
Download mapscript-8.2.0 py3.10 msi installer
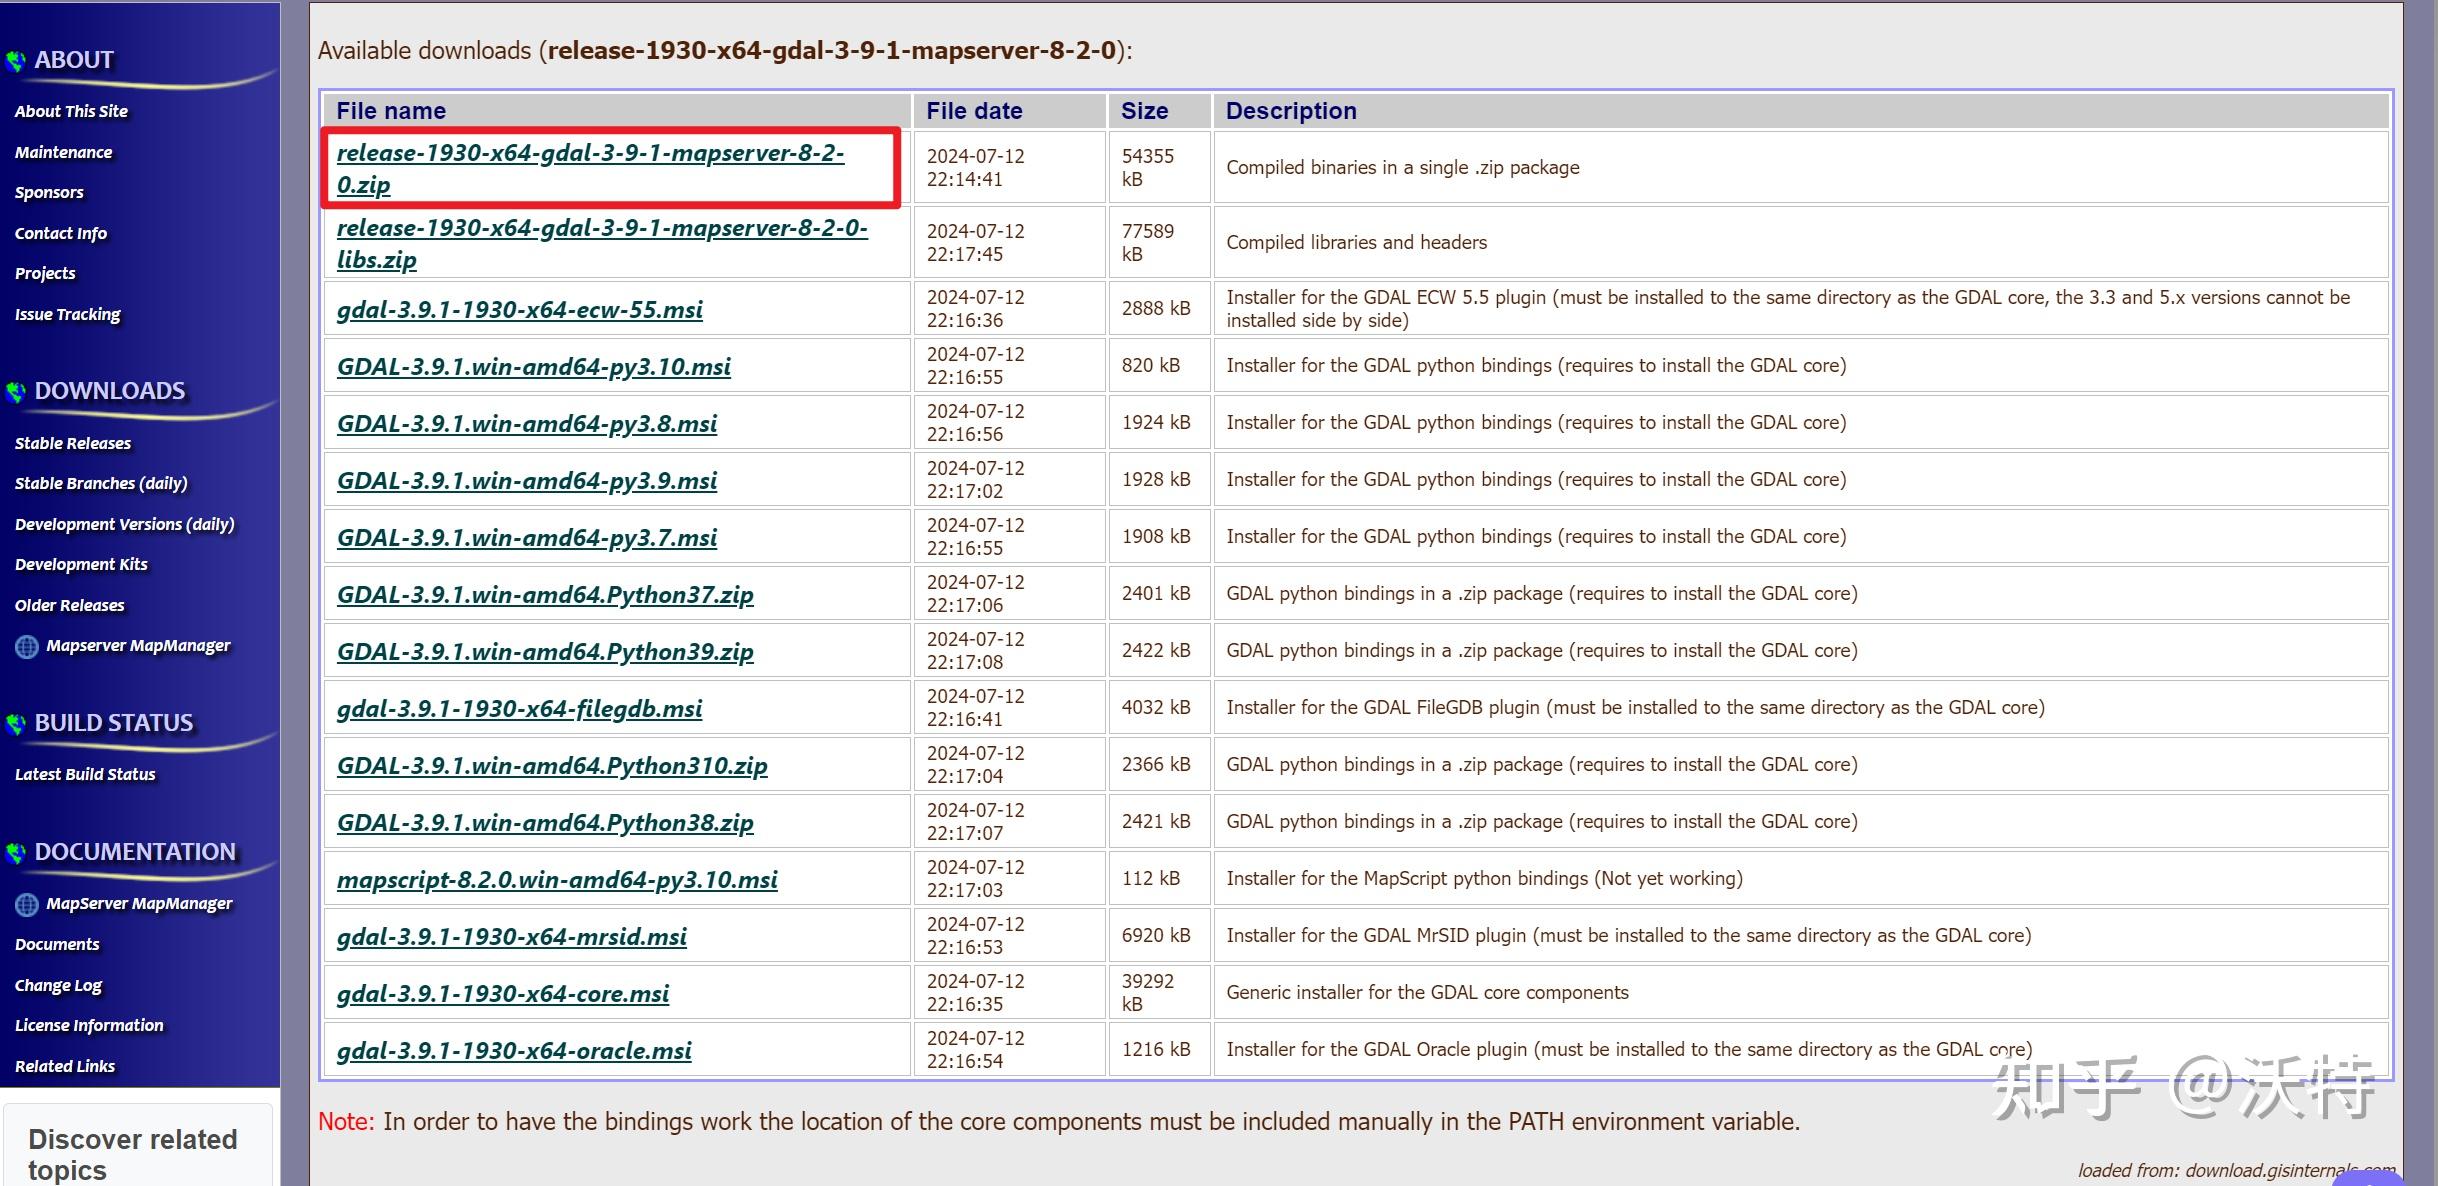557,879
